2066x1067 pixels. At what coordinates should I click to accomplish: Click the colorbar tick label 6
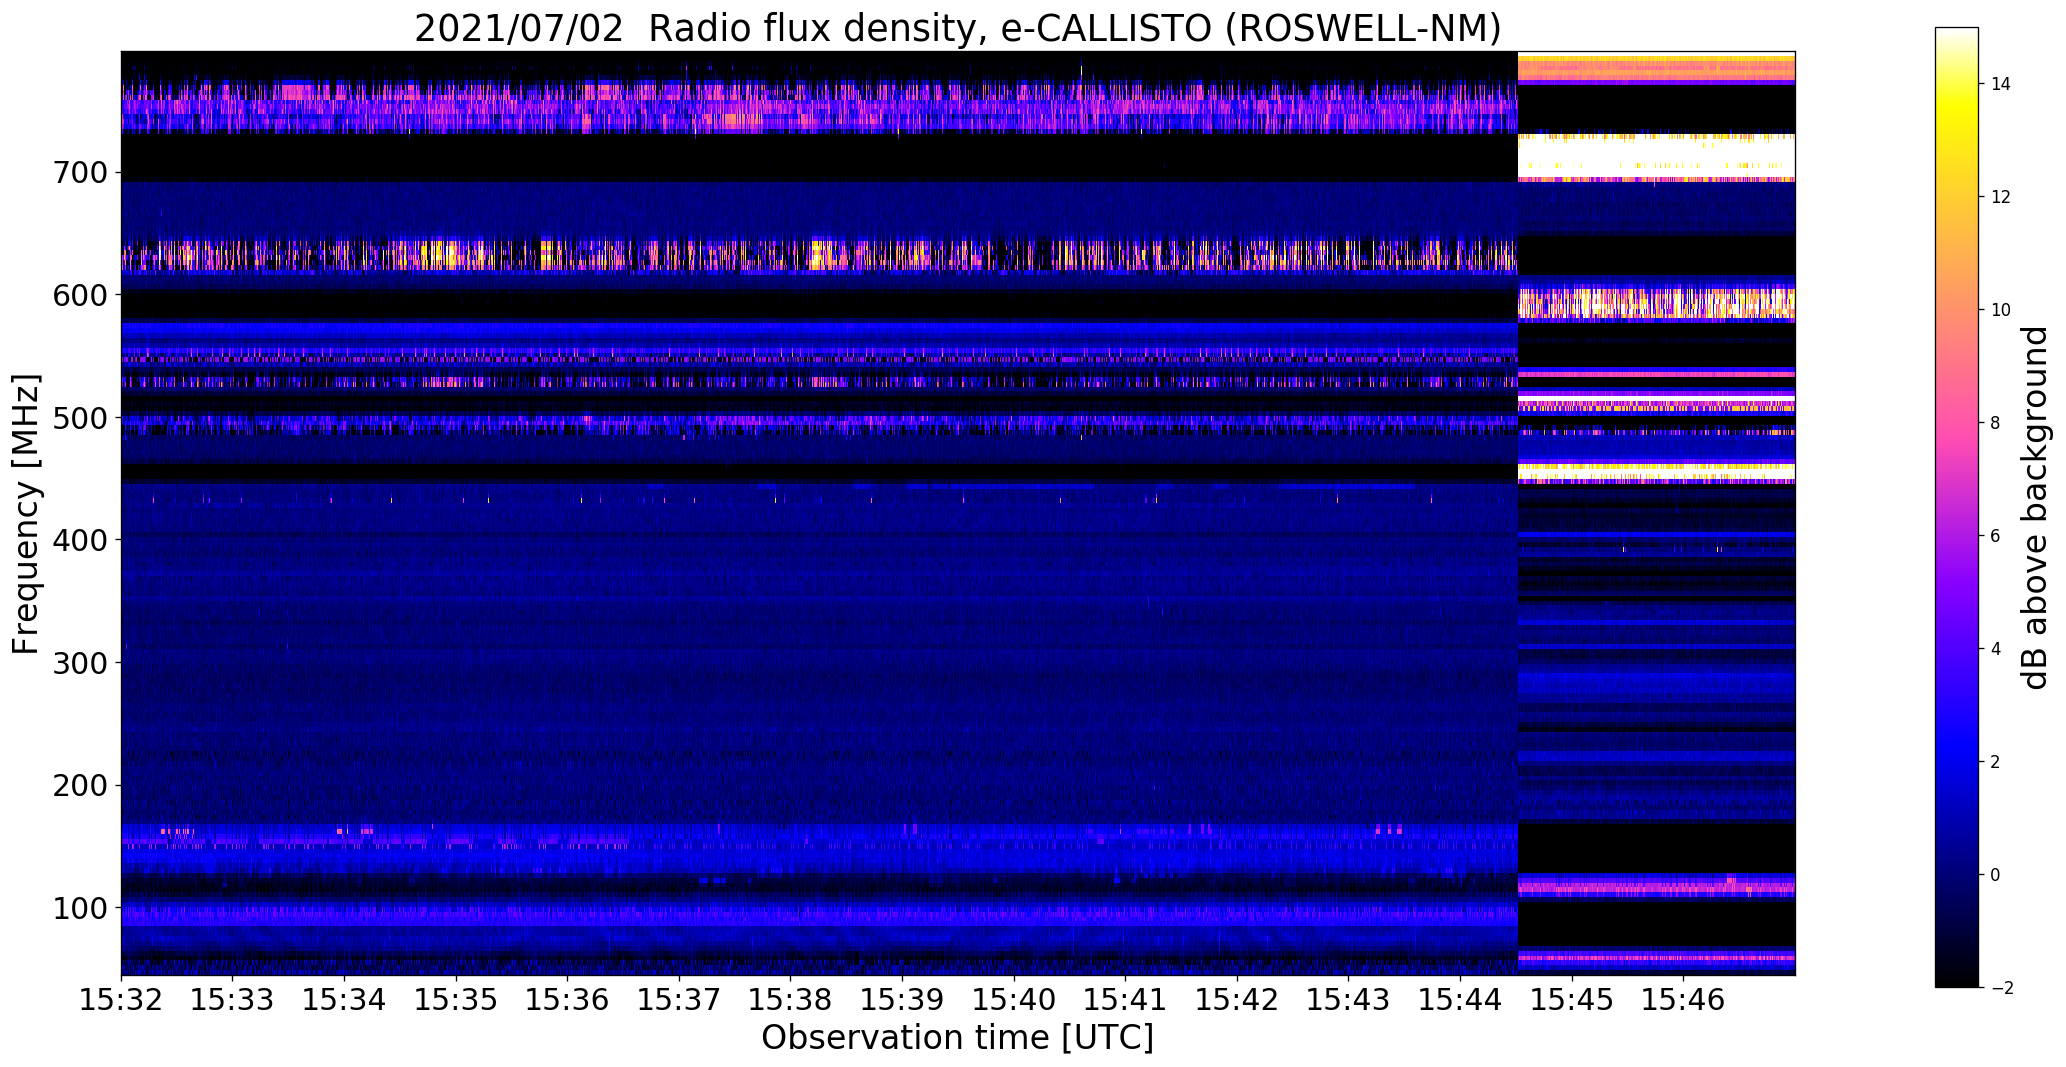[x=1996, y=536]
